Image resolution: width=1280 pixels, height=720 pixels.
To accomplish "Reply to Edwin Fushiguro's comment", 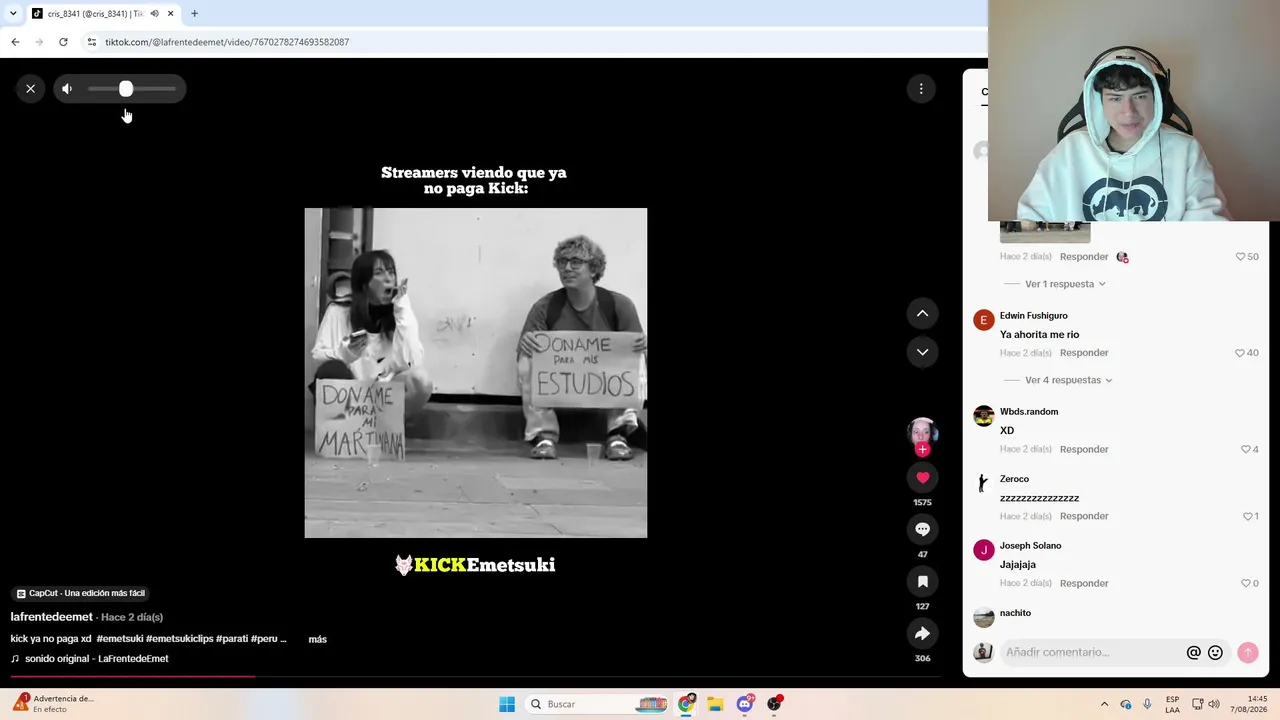I will [x=1084, y=353].
